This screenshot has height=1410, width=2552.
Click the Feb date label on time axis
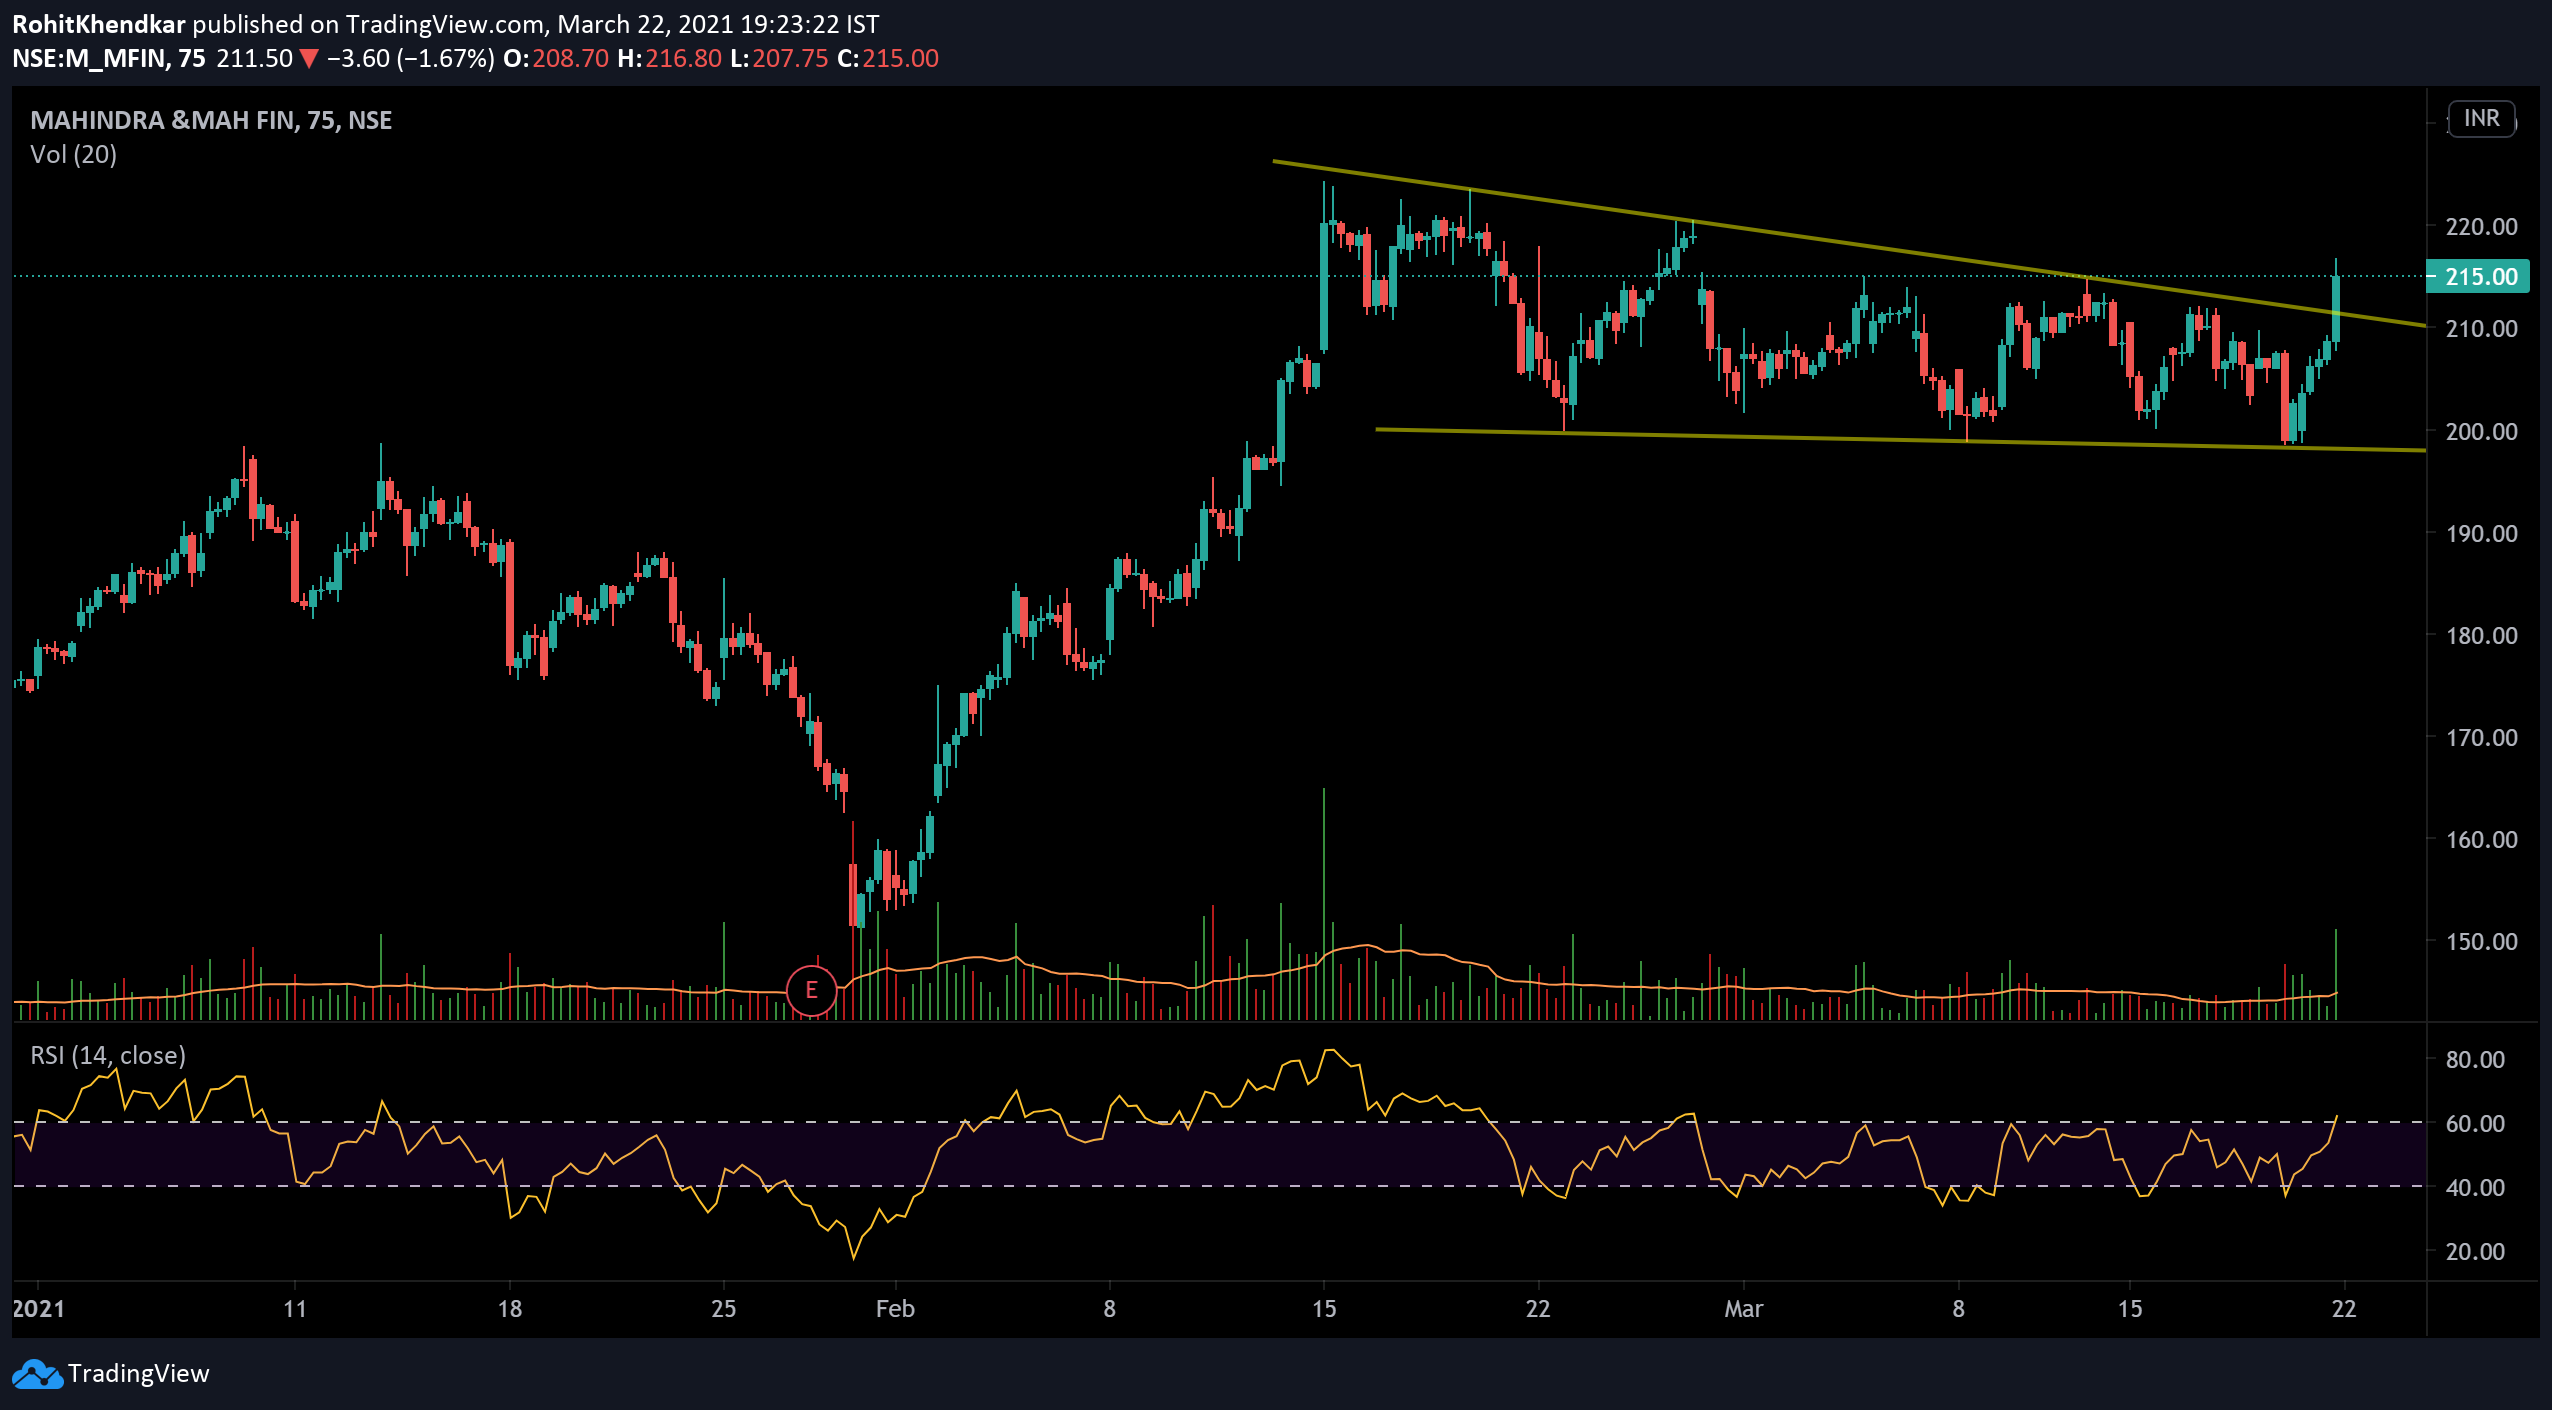895,1309
